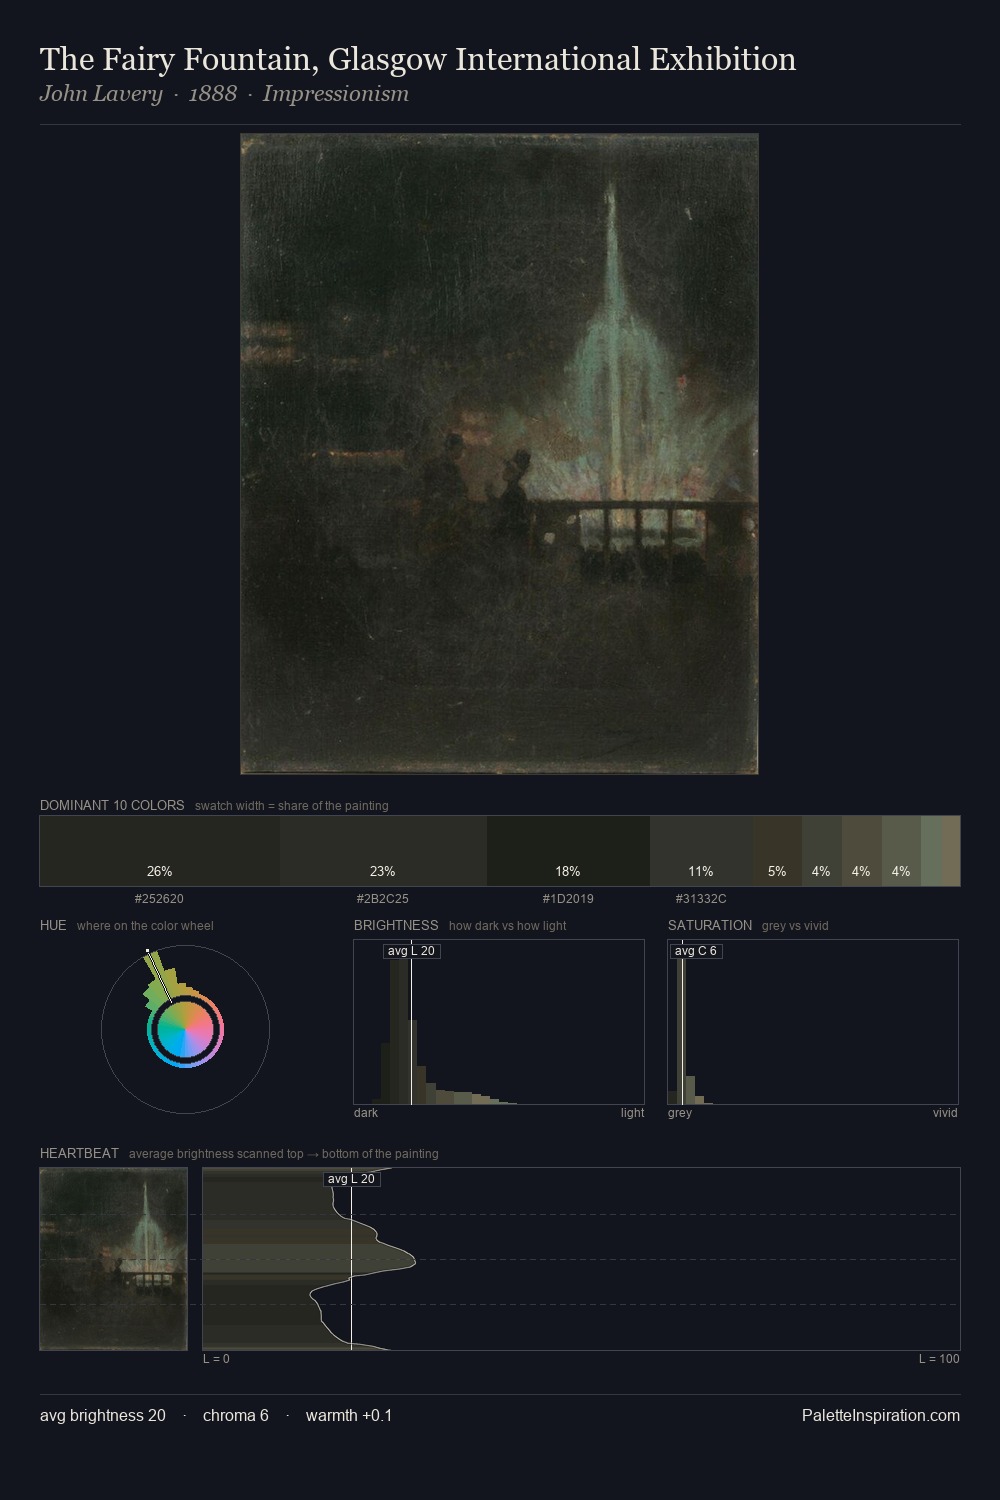Click the 5% brown color swatch

pyautogui.click(x=777, y=851)
